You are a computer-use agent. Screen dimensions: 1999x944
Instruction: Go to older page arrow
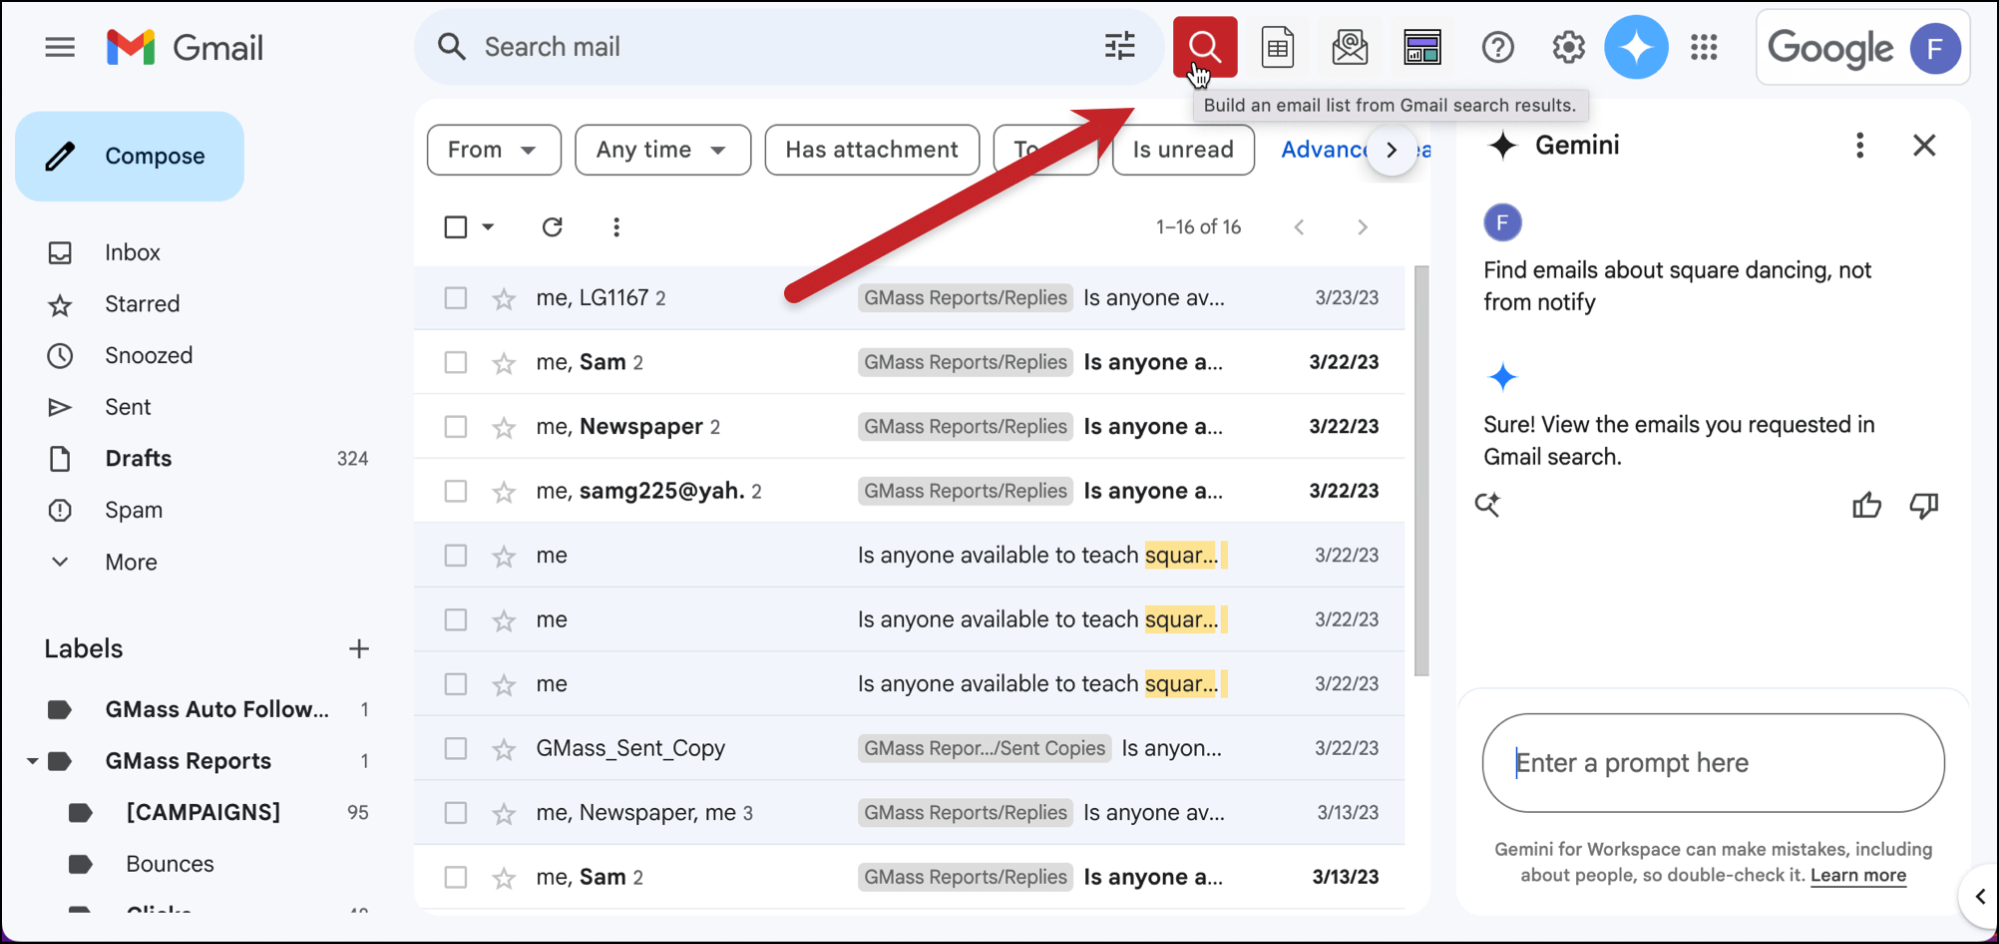coord(1362,227)
